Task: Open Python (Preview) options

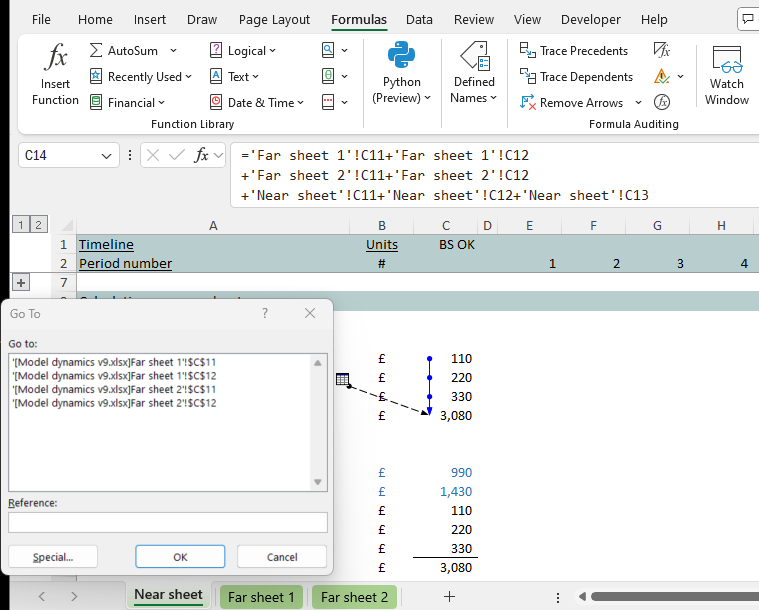Action: [402, 74]
